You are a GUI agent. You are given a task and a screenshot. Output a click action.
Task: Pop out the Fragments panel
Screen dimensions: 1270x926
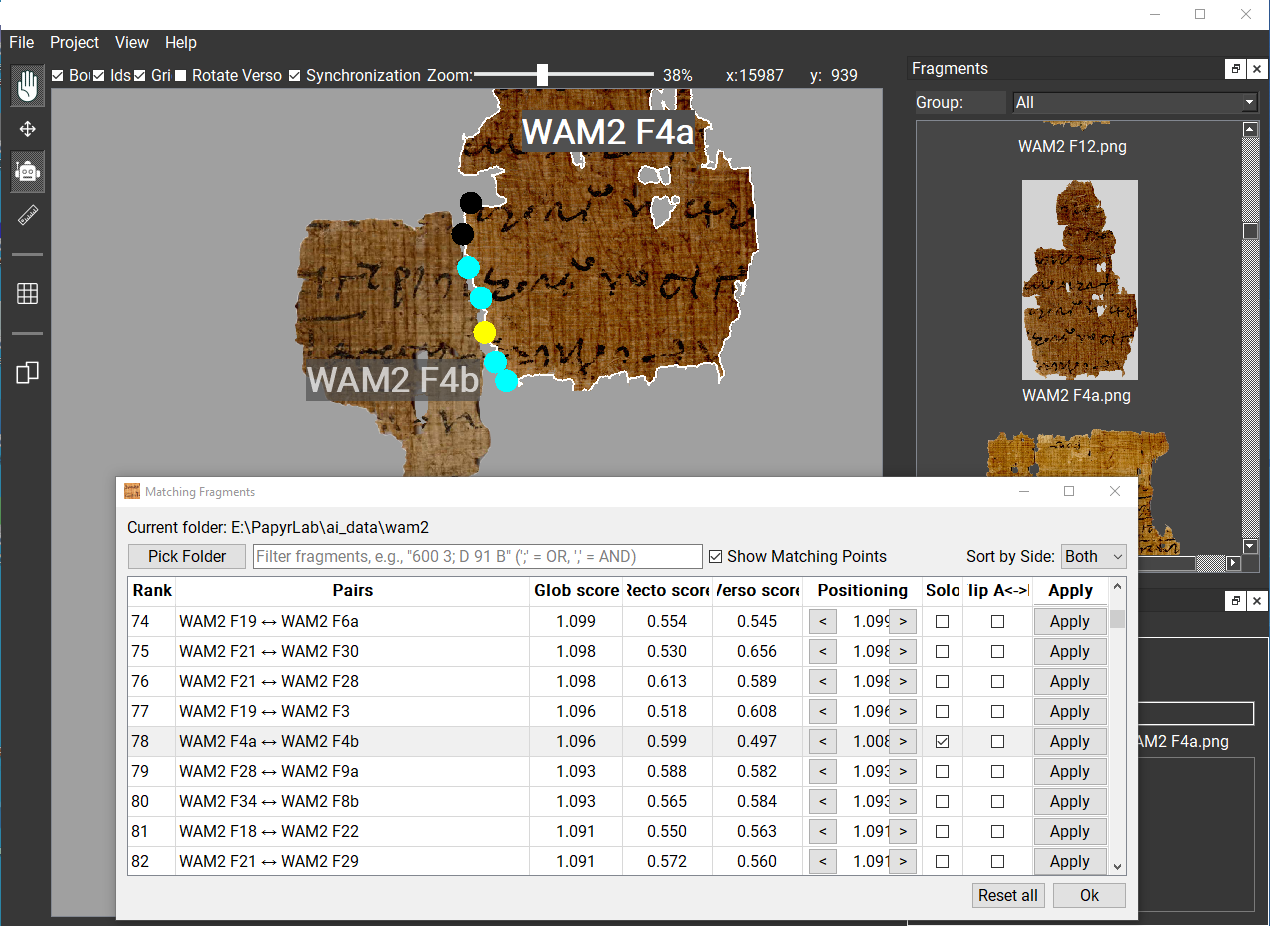point(1236,68)
